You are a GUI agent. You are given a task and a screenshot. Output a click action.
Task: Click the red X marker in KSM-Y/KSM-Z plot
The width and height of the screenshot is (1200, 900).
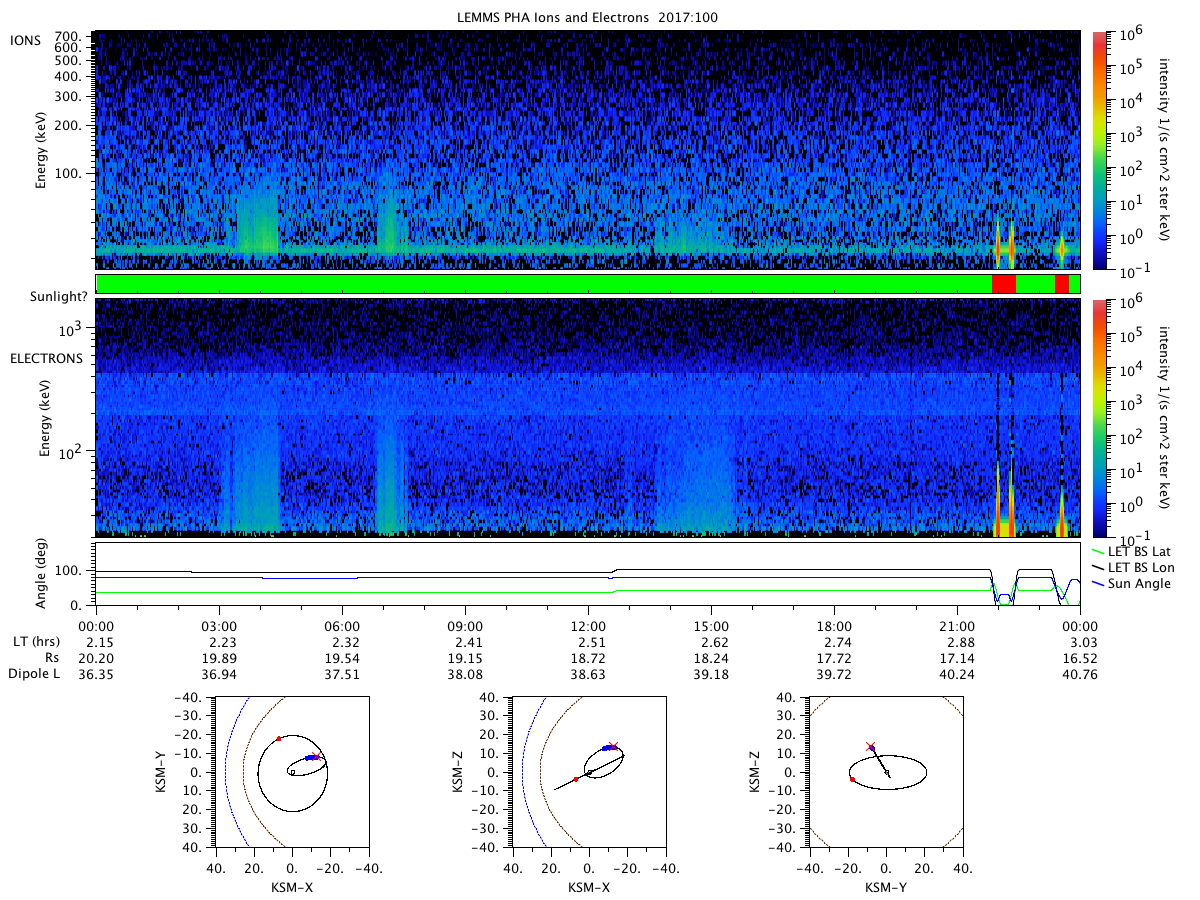pyautogui.click(x=870, y=746)
